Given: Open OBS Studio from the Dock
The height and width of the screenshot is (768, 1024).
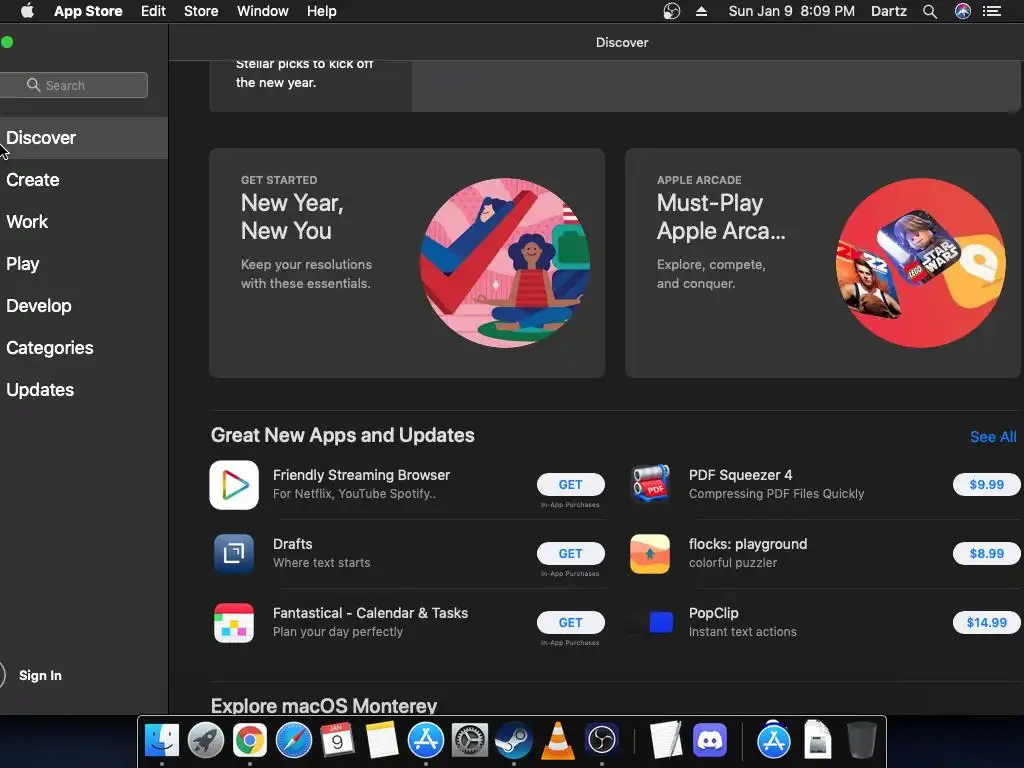Looking at the screenshot, I should pyautogui.click(x=601, y=741).
